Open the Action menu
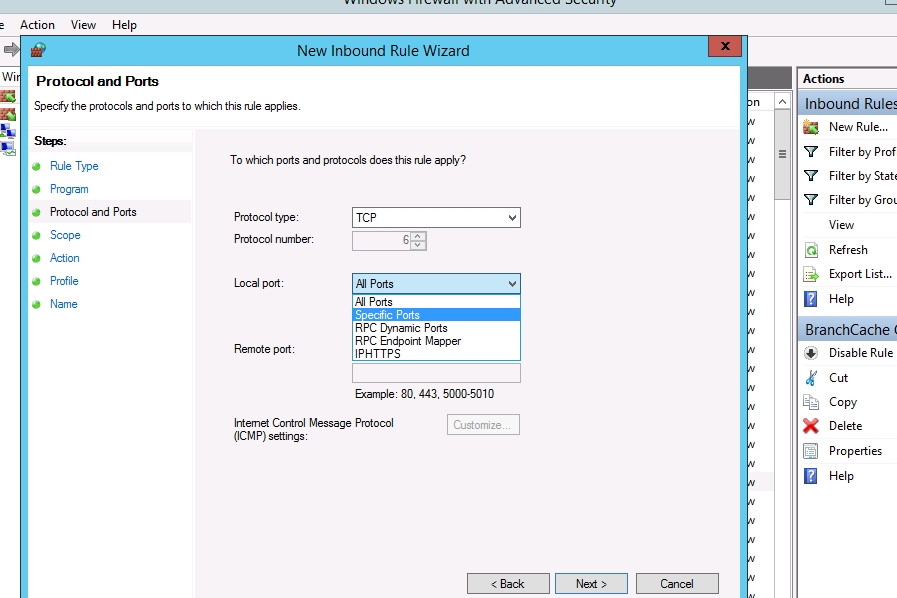Viewport: 897px width, 598px height. [38, 24]
